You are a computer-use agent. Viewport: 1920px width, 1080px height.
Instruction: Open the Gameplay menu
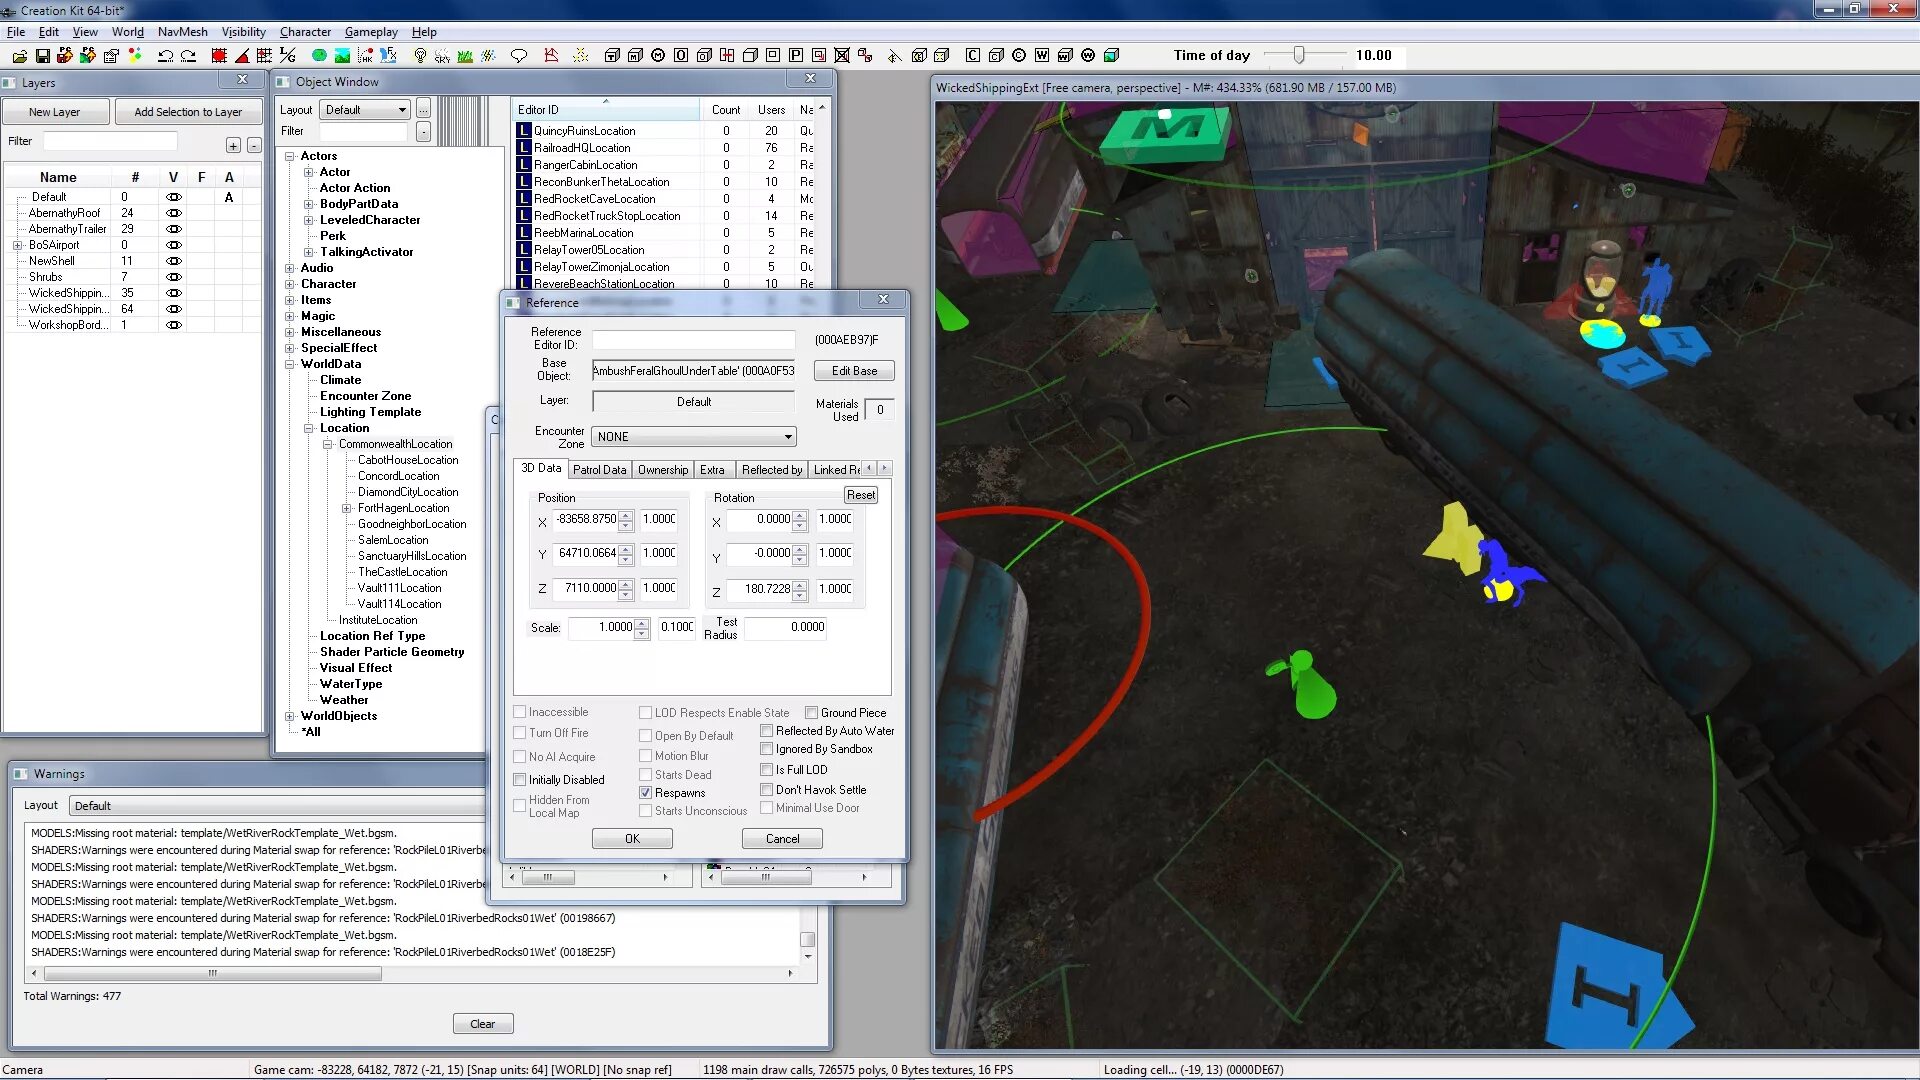[x=371, y=32]
